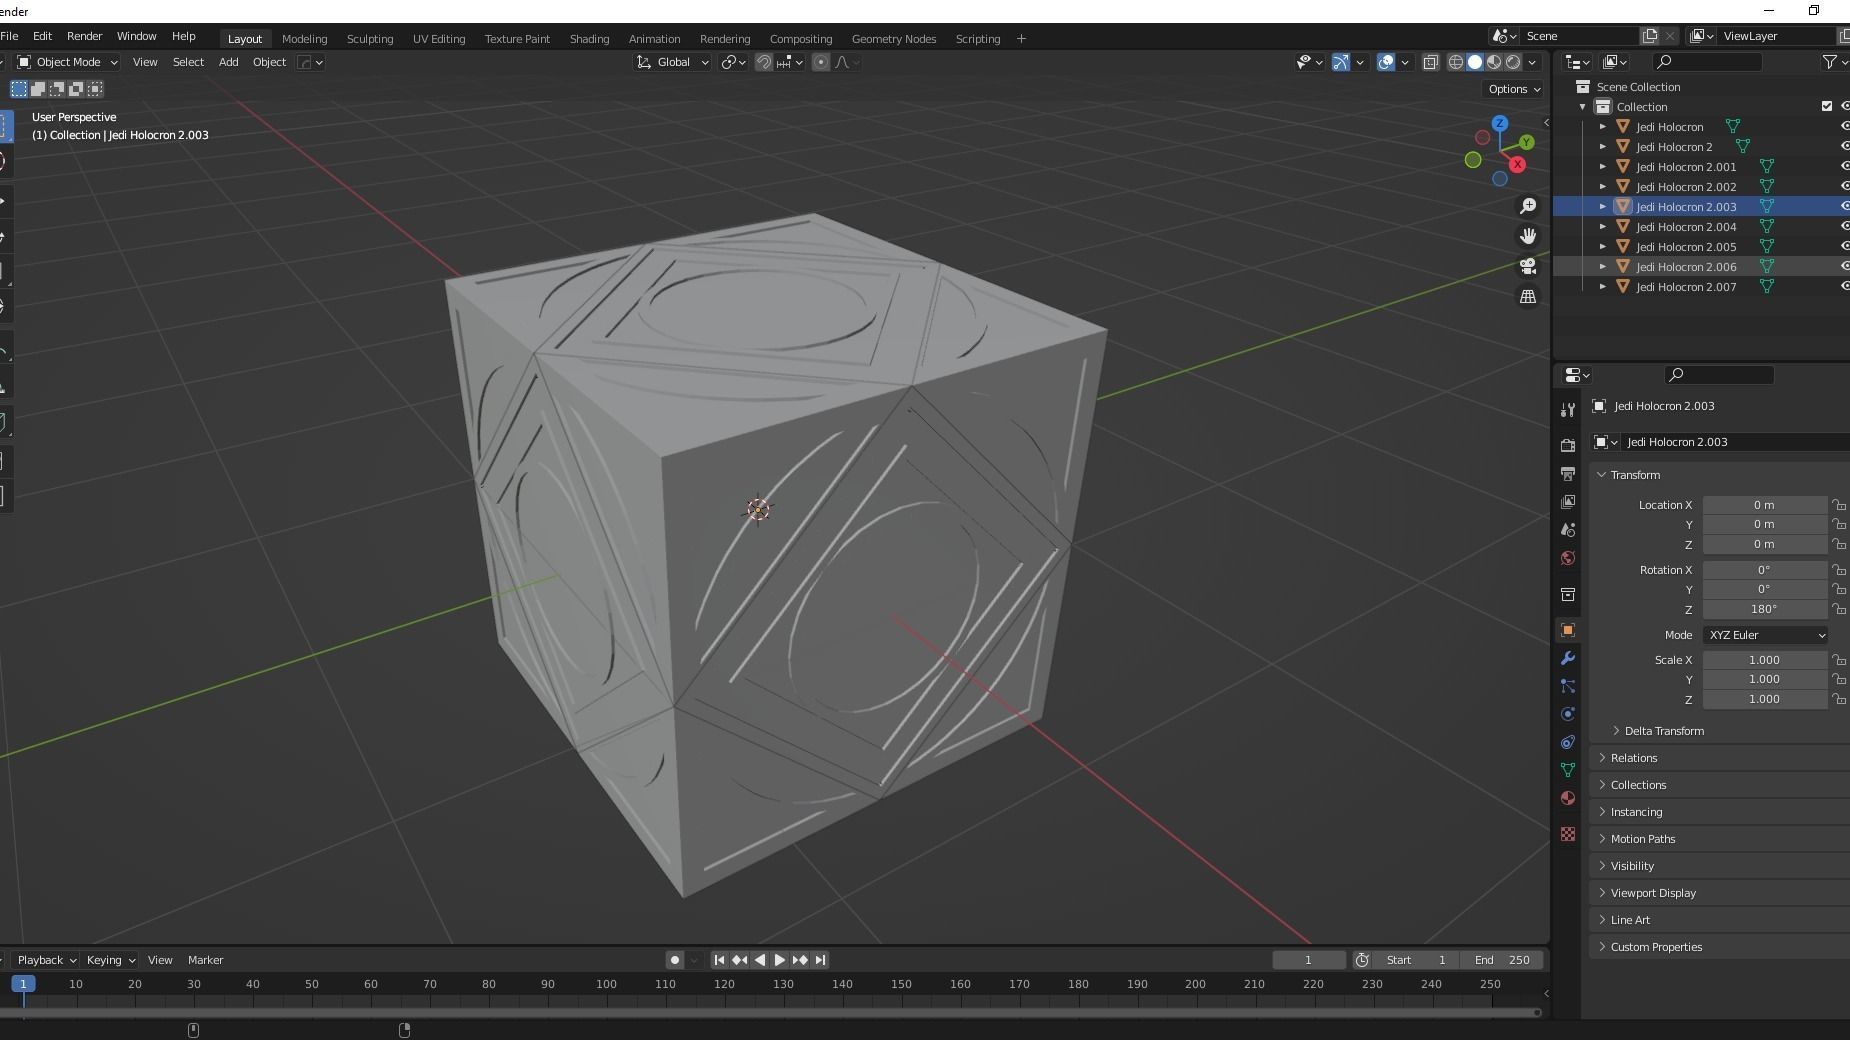Open the Collection properties tab
The width and height of the screenshot is (1850, 1040).
point(1568,595)
